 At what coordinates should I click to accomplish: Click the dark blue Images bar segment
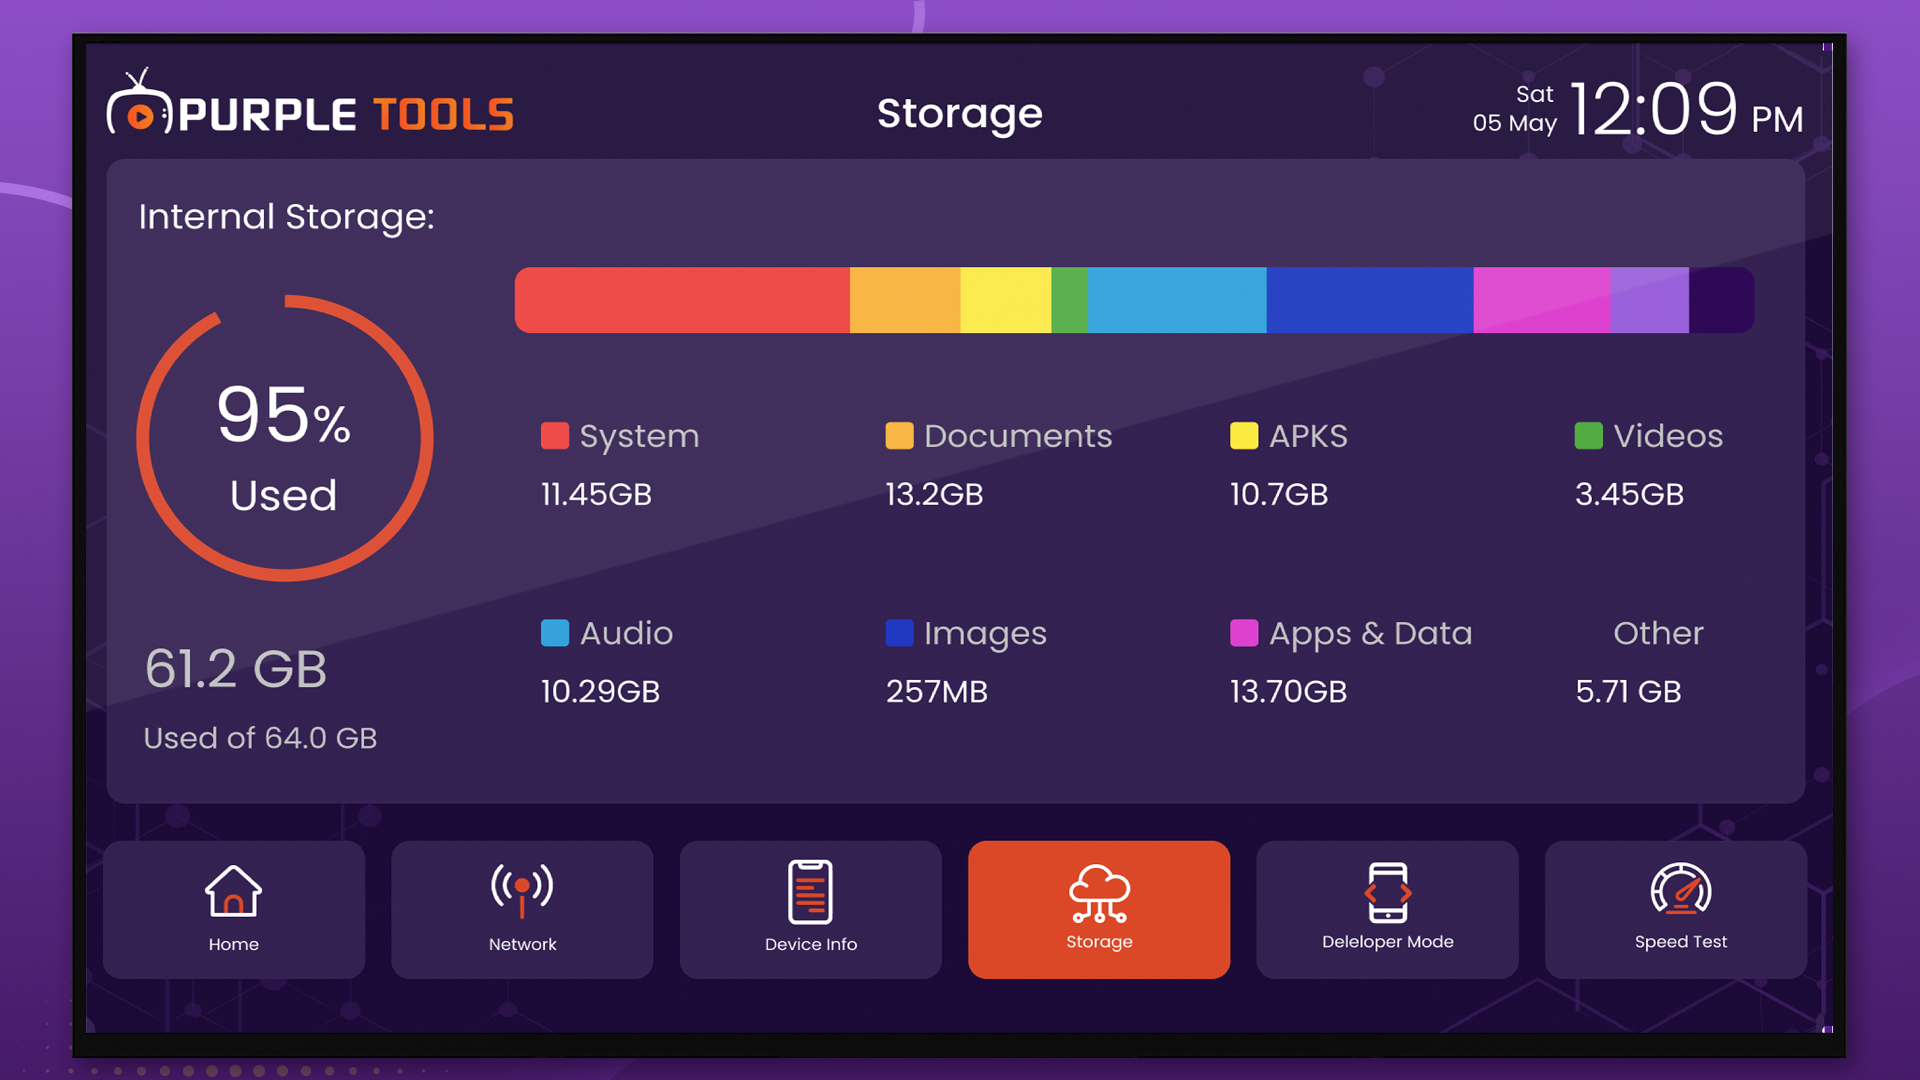[1369, 300]
